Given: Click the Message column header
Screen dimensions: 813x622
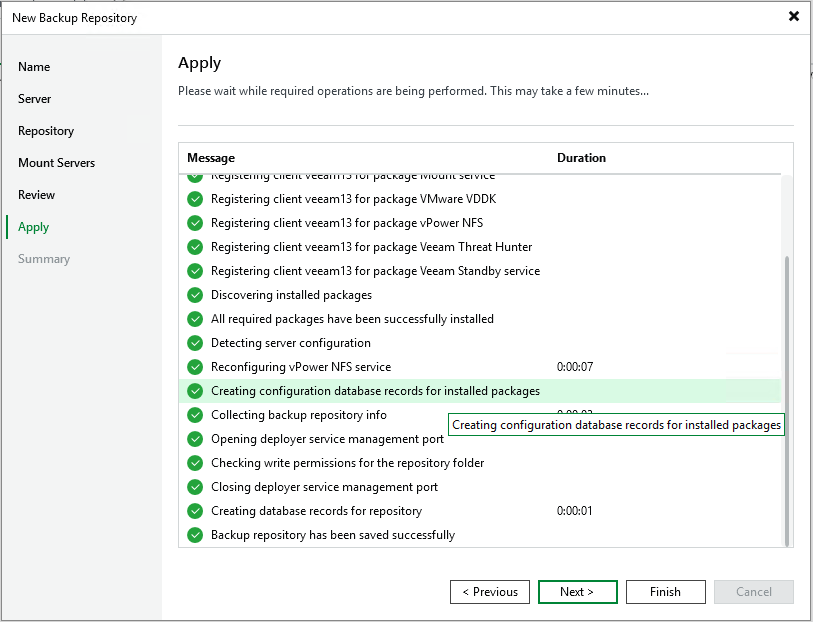Looking at the screenshot, I should point(211,158).
